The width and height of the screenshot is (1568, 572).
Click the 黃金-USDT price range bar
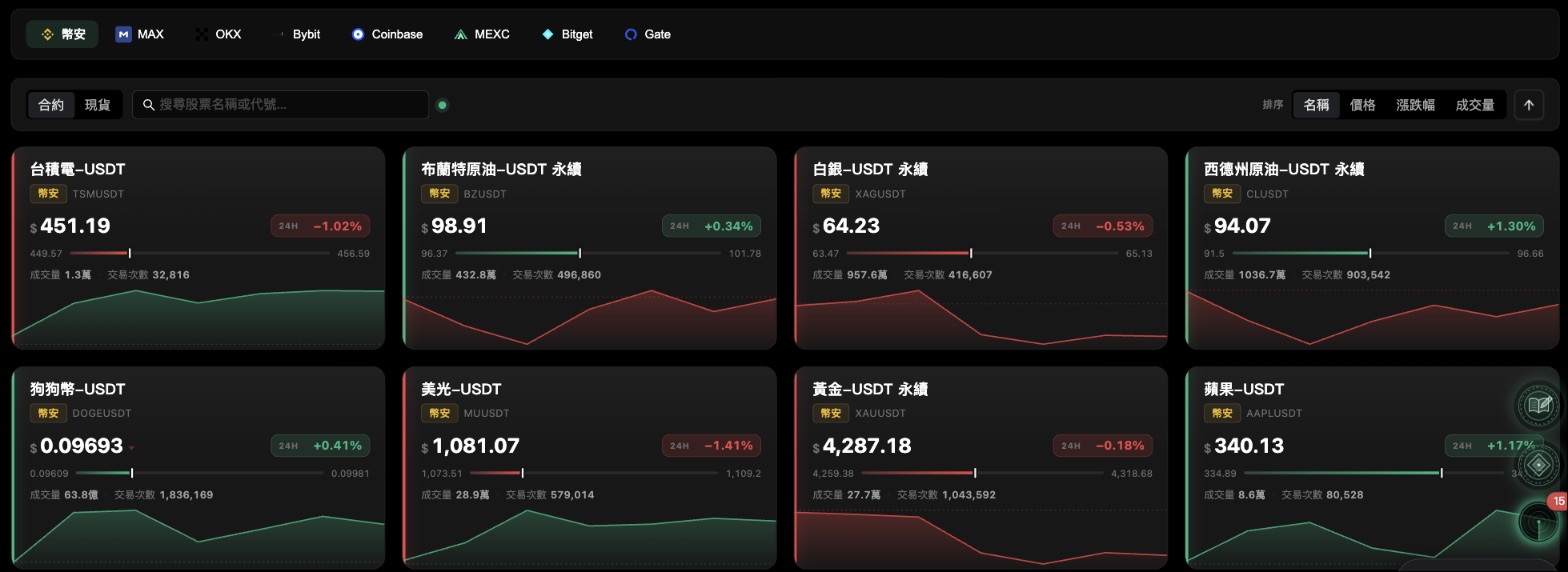tap(983, 474)
